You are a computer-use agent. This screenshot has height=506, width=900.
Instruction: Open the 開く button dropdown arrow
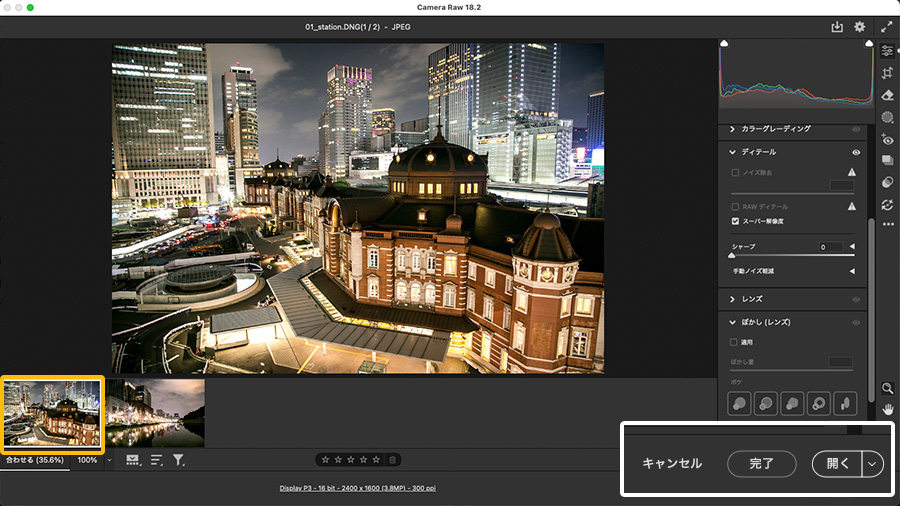pyautogui.click(x=872, y=464)
